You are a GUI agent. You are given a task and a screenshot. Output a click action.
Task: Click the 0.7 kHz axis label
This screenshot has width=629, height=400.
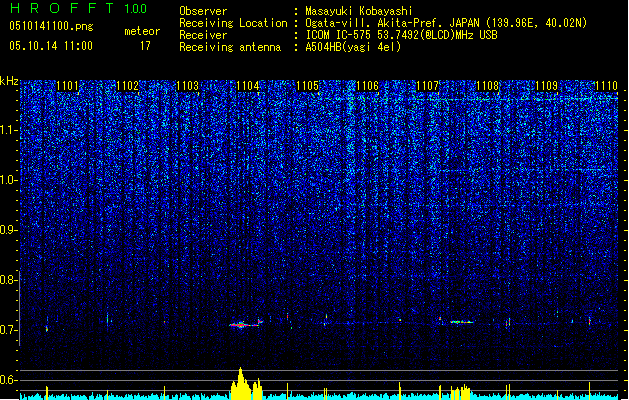(9, 330)
